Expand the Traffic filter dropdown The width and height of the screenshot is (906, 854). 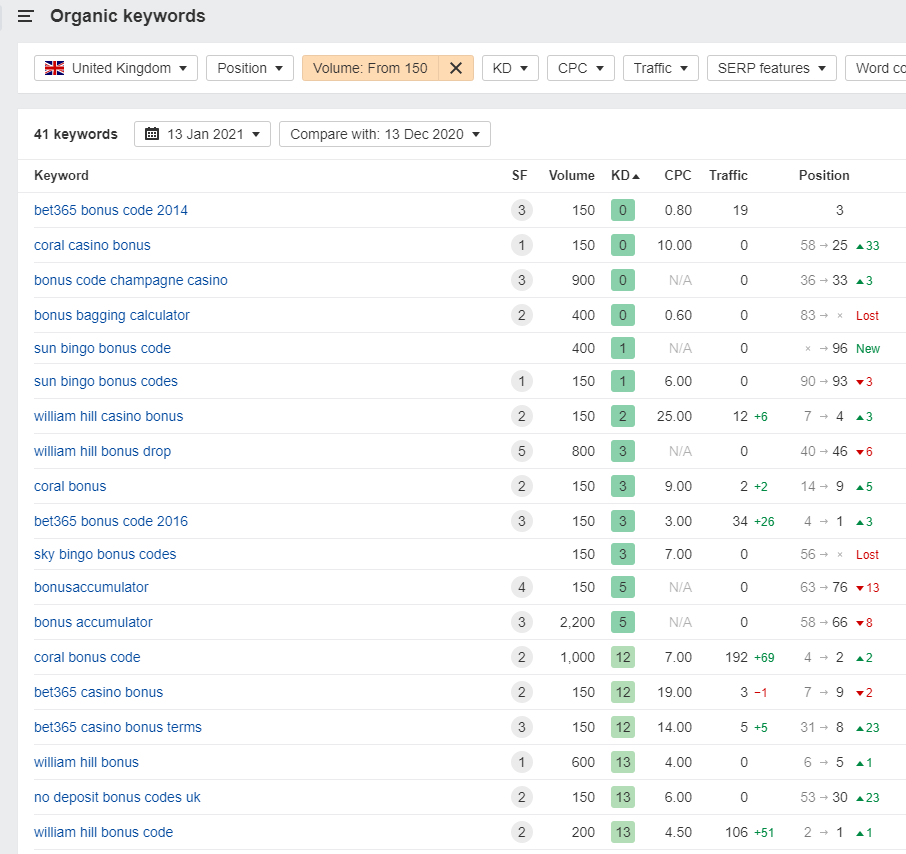tap(660, 68)
